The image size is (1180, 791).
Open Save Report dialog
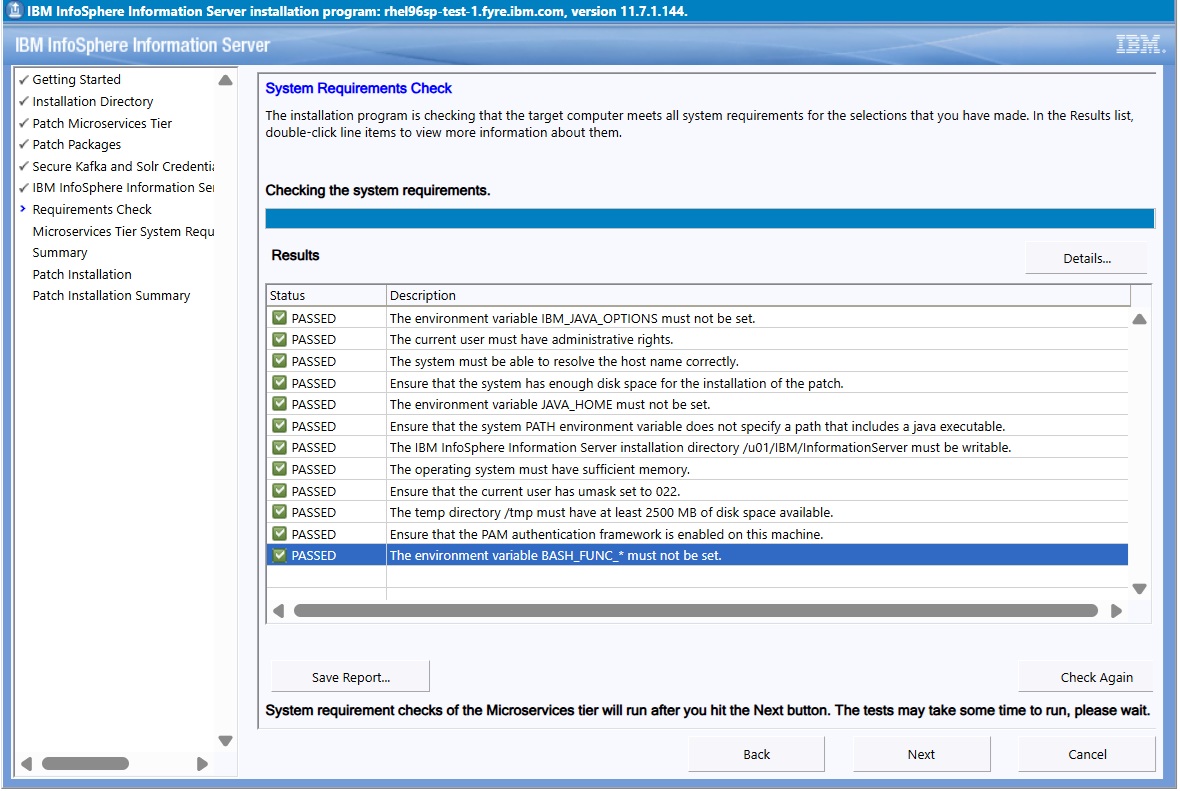[x=351, y=677]
